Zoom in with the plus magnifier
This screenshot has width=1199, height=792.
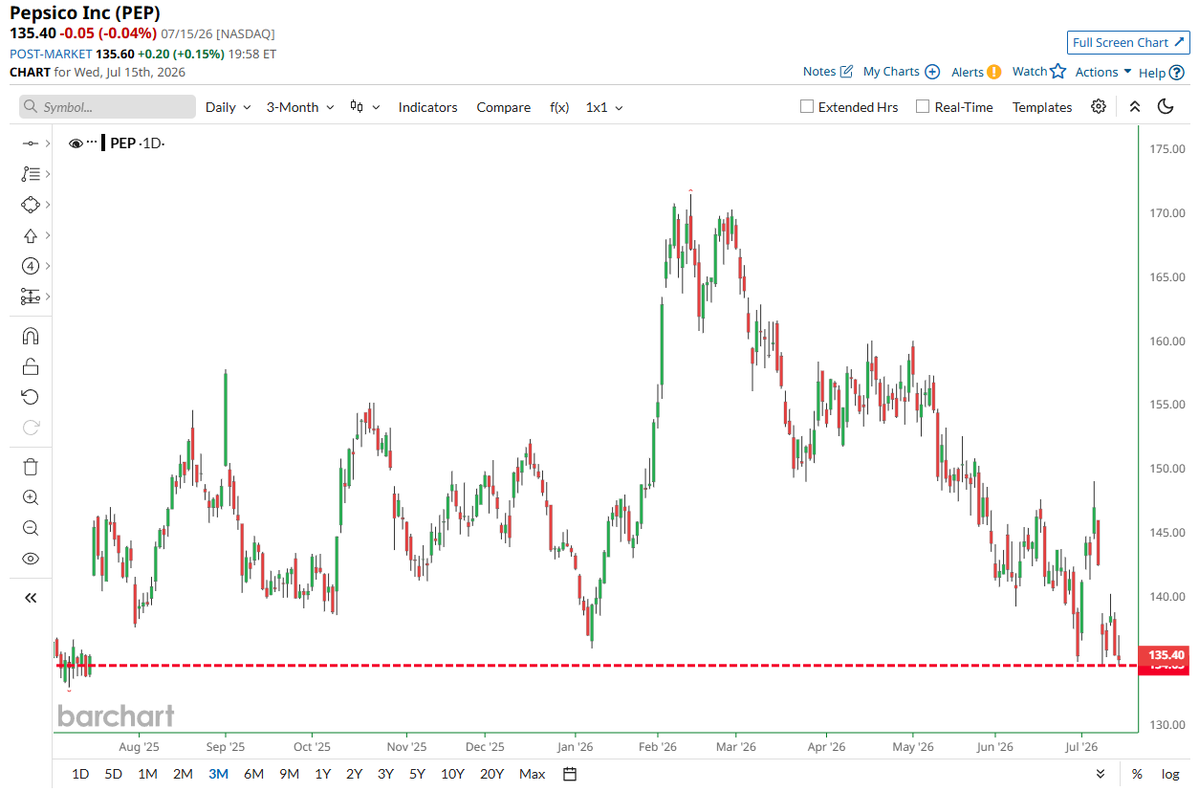click(30, 498)
